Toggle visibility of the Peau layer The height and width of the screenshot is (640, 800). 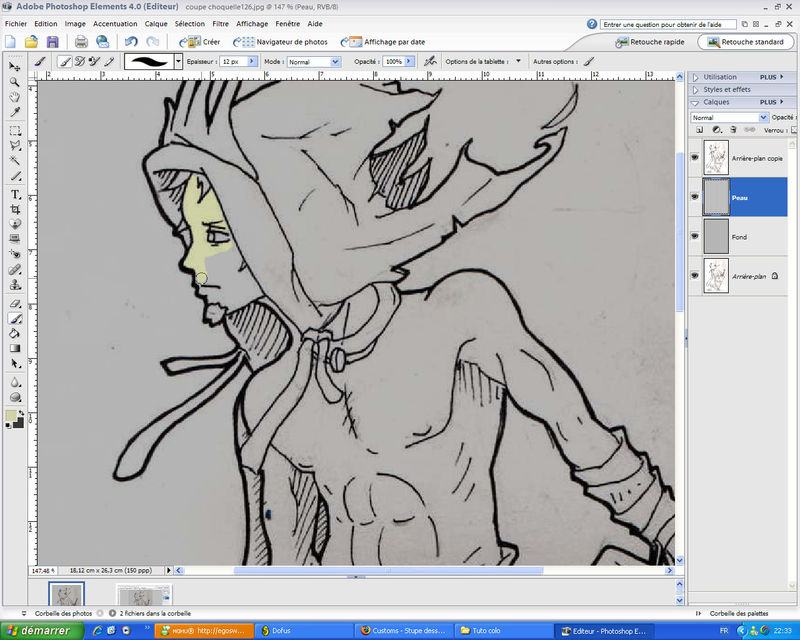694,197
